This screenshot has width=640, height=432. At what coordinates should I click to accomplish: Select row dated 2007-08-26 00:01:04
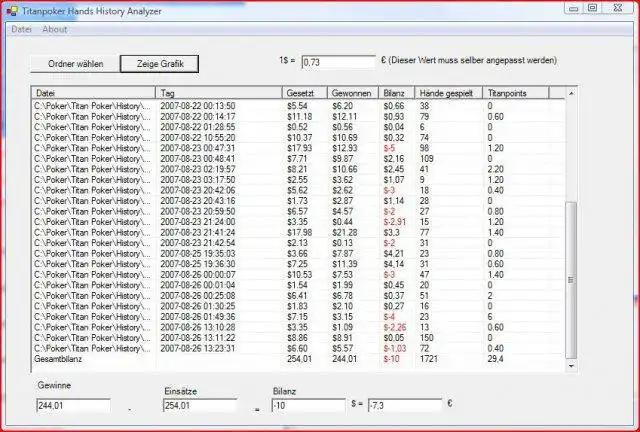point(299,285)
